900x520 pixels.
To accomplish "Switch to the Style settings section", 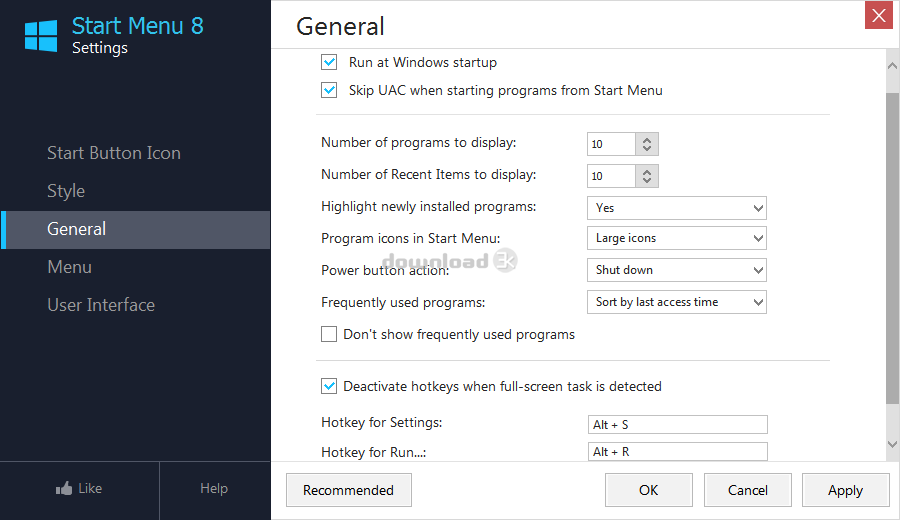I will [66, 191].
